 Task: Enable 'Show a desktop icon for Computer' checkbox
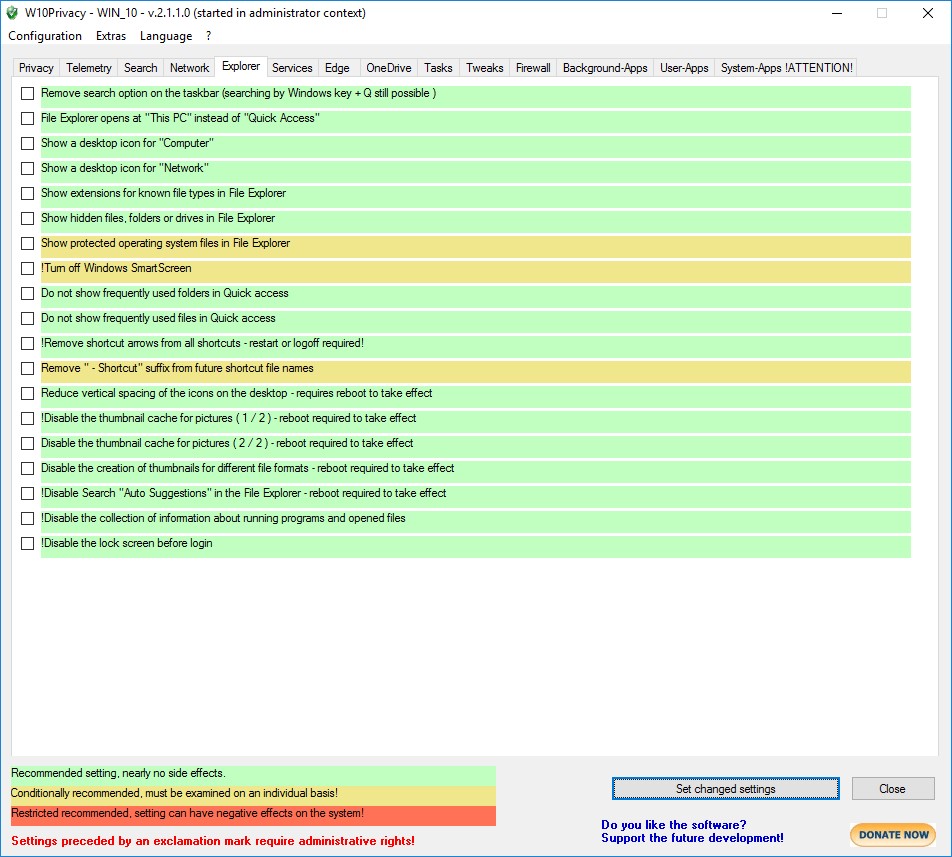point(28,144)
